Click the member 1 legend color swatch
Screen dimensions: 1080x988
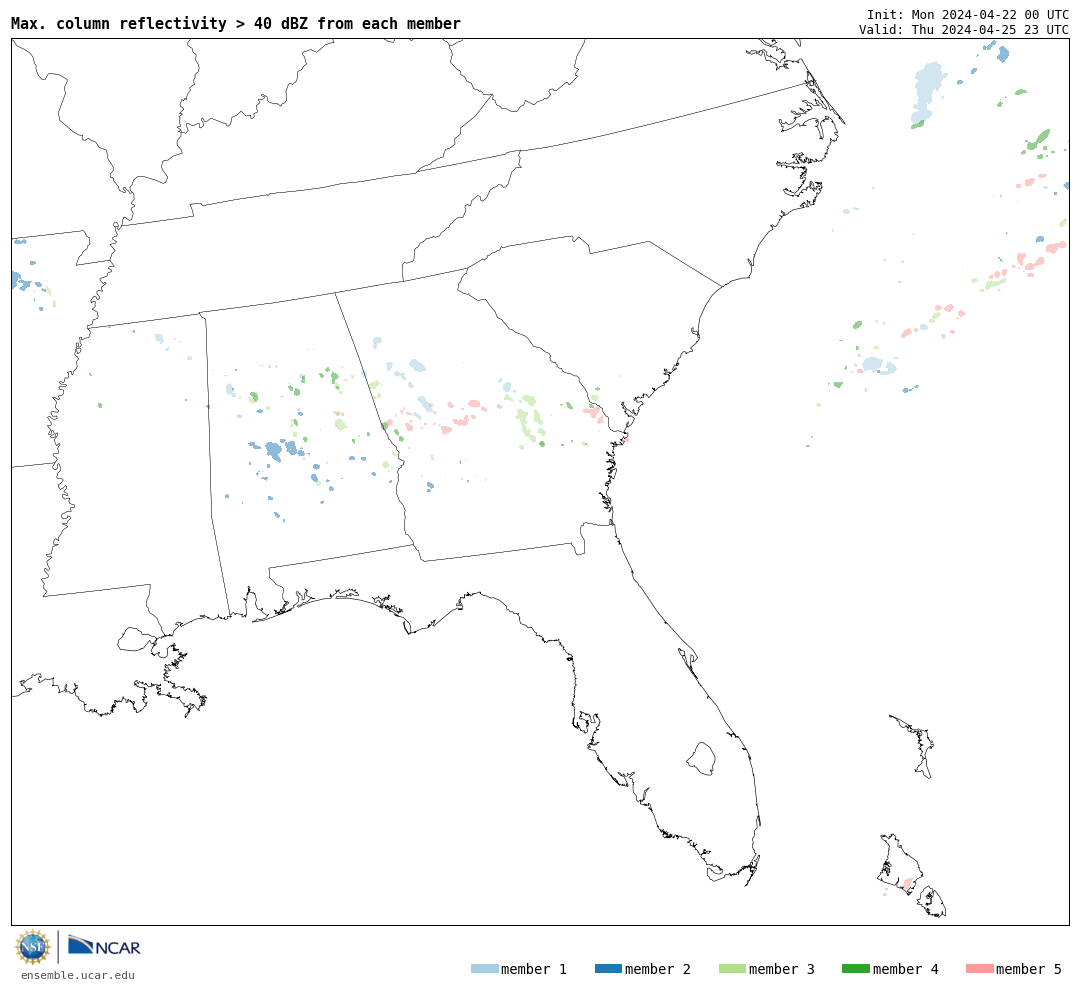click(484, 969)
